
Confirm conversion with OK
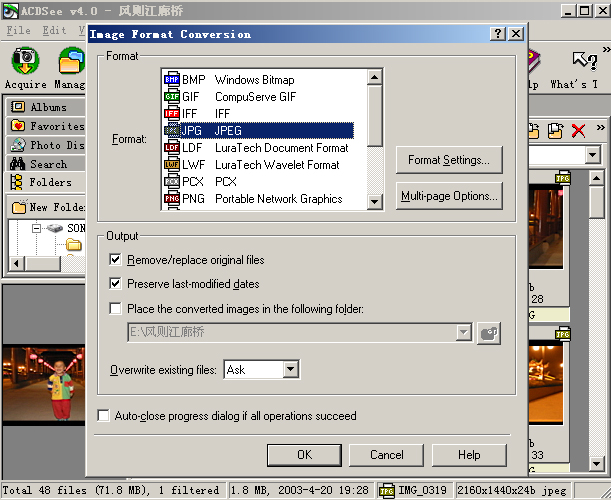pos(304,455)
